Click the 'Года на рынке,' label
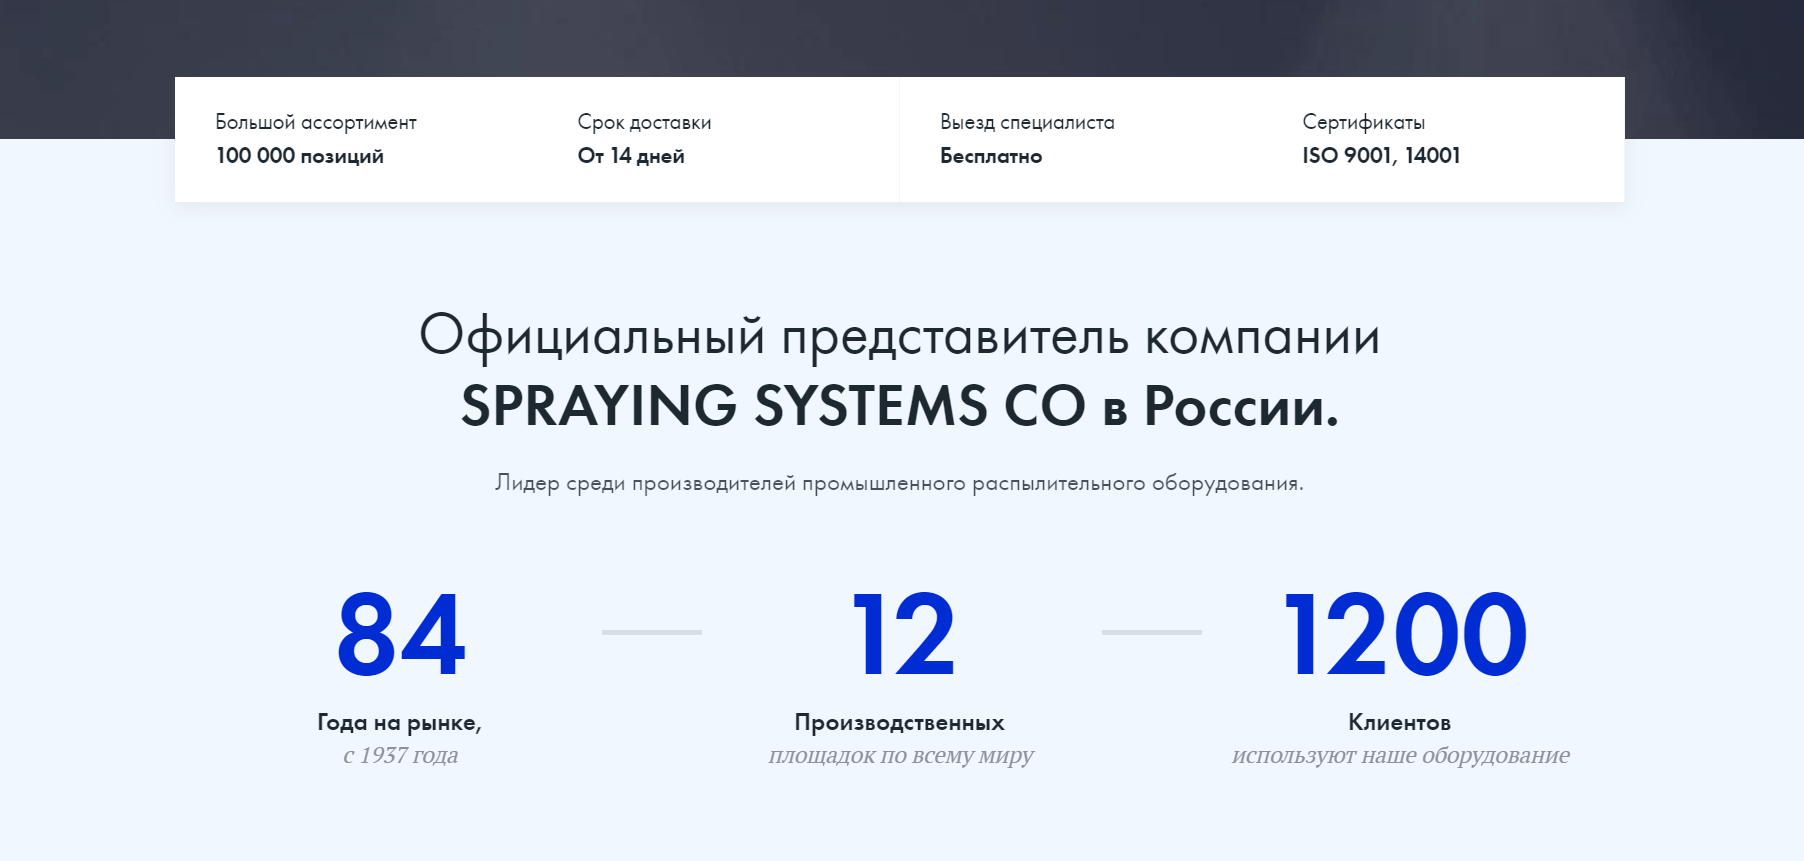Screen dimensions: 1804x861 coord(400,723)
